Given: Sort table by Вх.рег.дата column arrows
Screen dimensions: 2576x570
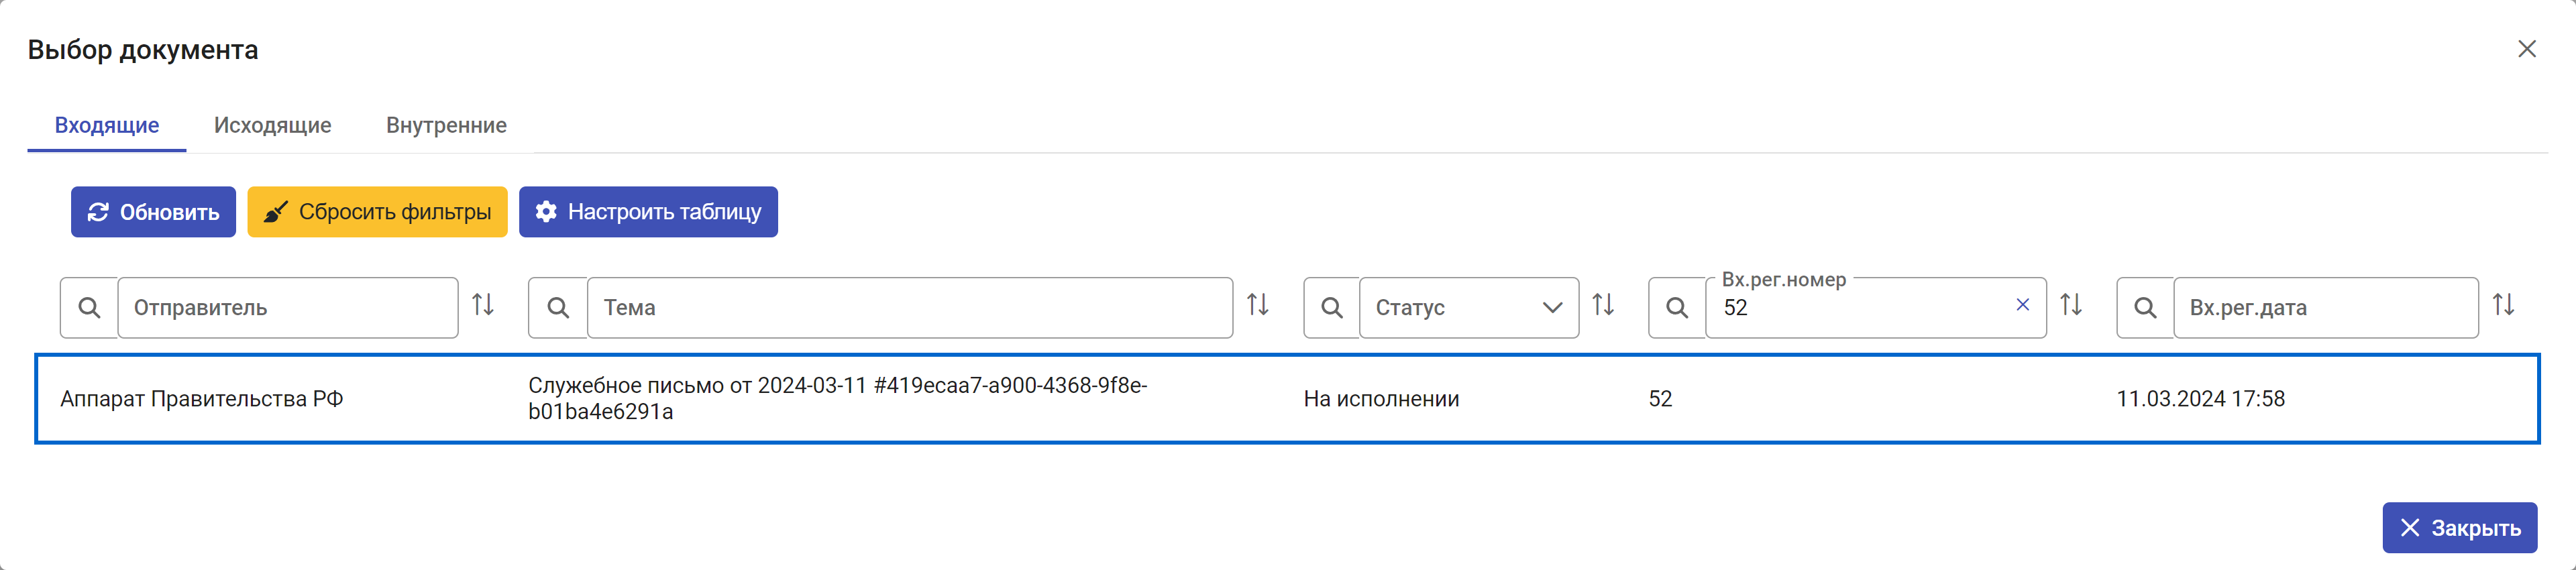Looking at the screenshot, I should pos(2503,304).
